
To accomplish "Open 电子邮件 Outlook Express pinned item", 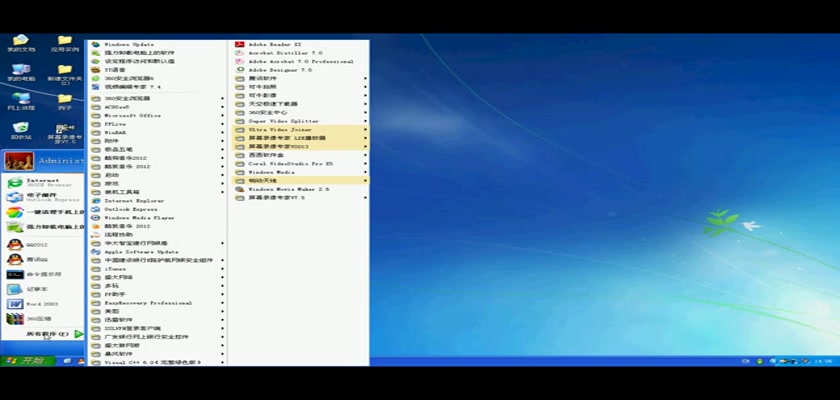I will (44, 197).
